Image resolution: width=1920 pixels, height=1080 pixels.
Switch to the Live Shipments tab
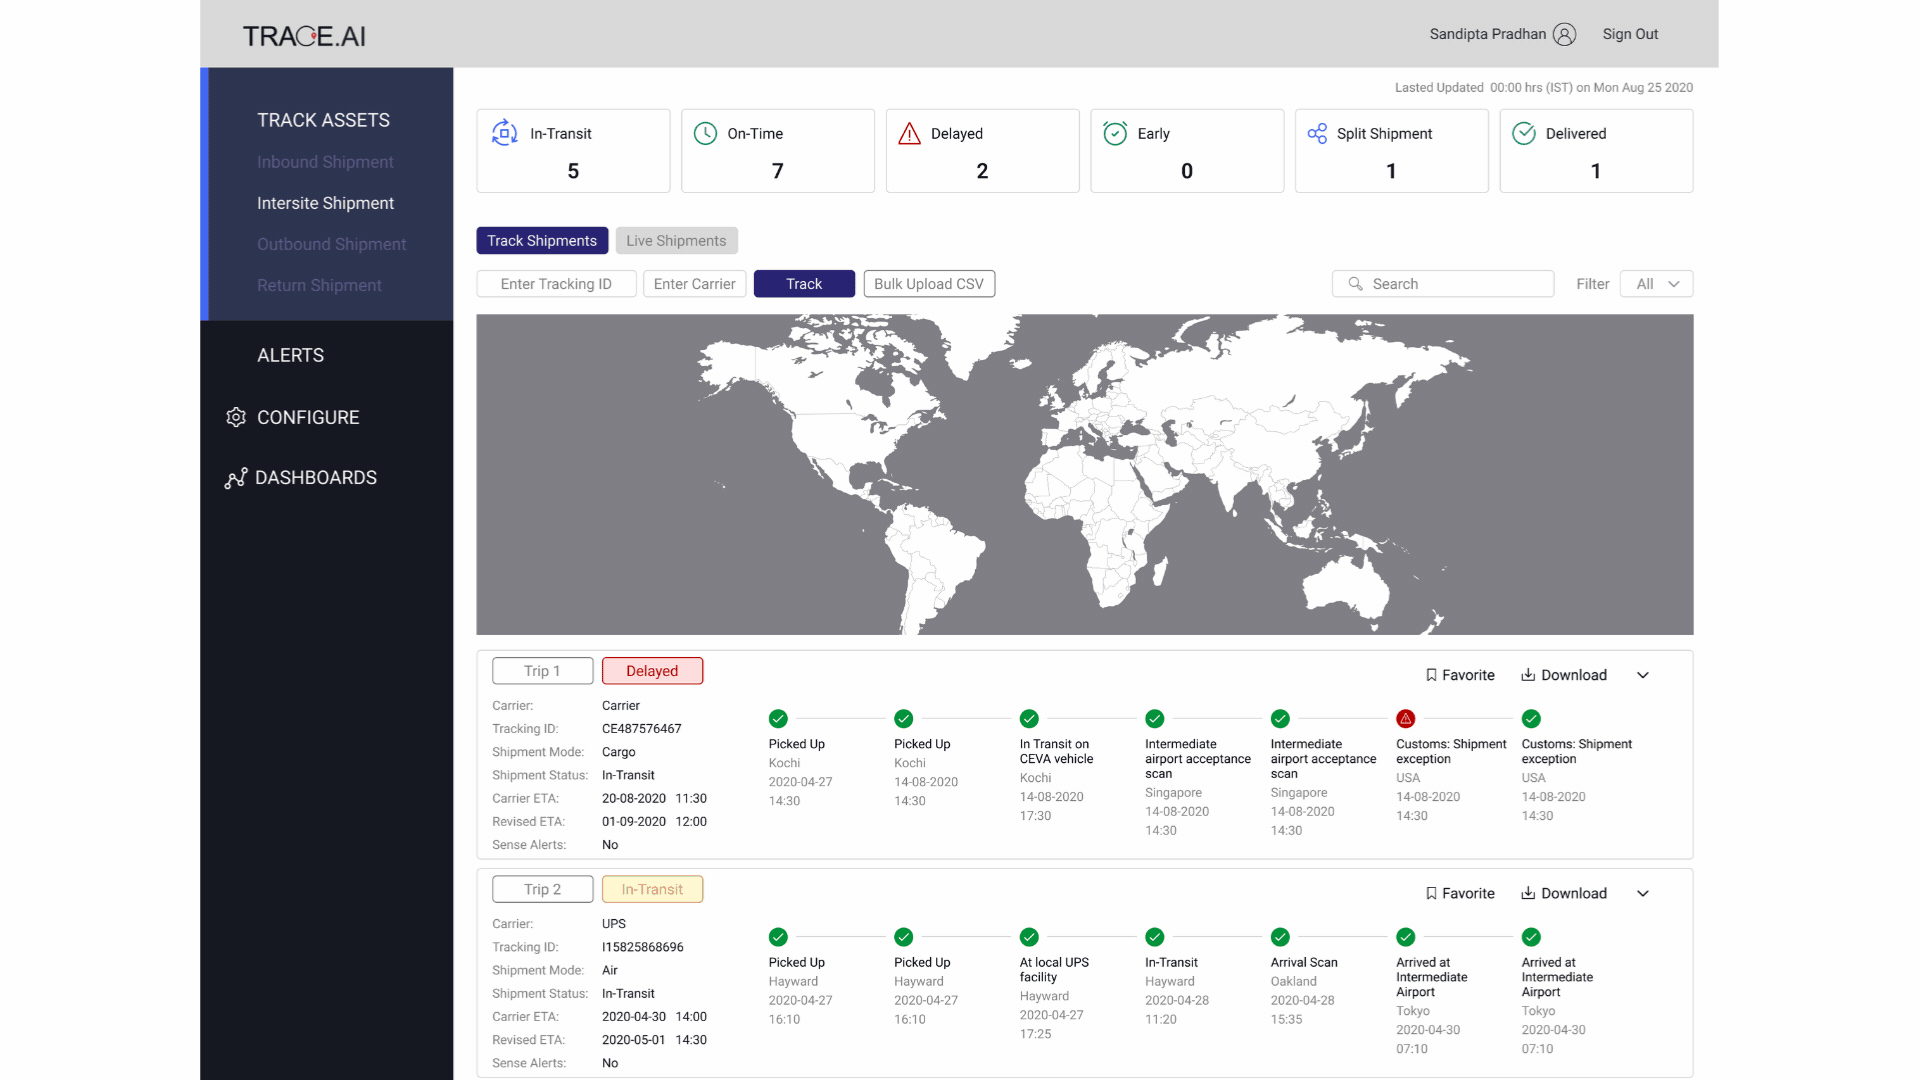click(677, 241)
